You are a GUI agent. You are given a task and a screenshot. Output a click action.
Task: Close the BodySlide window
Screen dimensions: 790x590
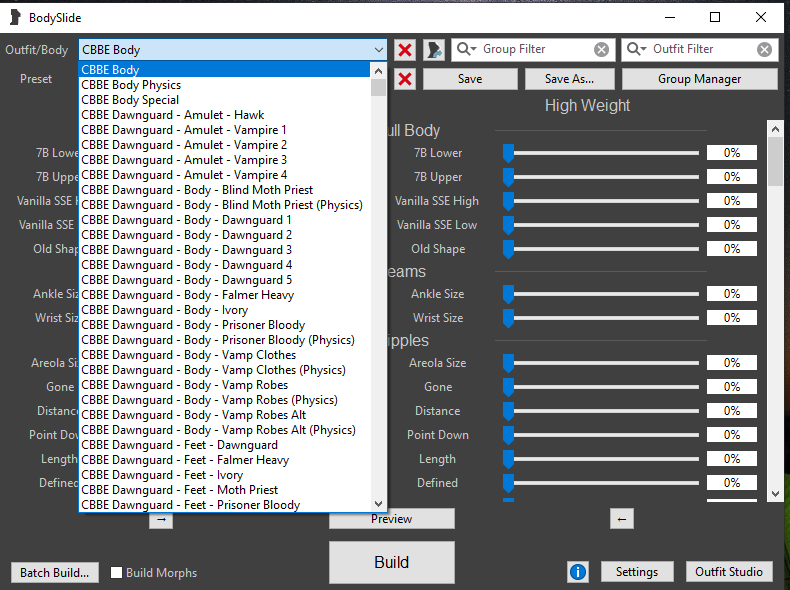(x=761, y=17)
